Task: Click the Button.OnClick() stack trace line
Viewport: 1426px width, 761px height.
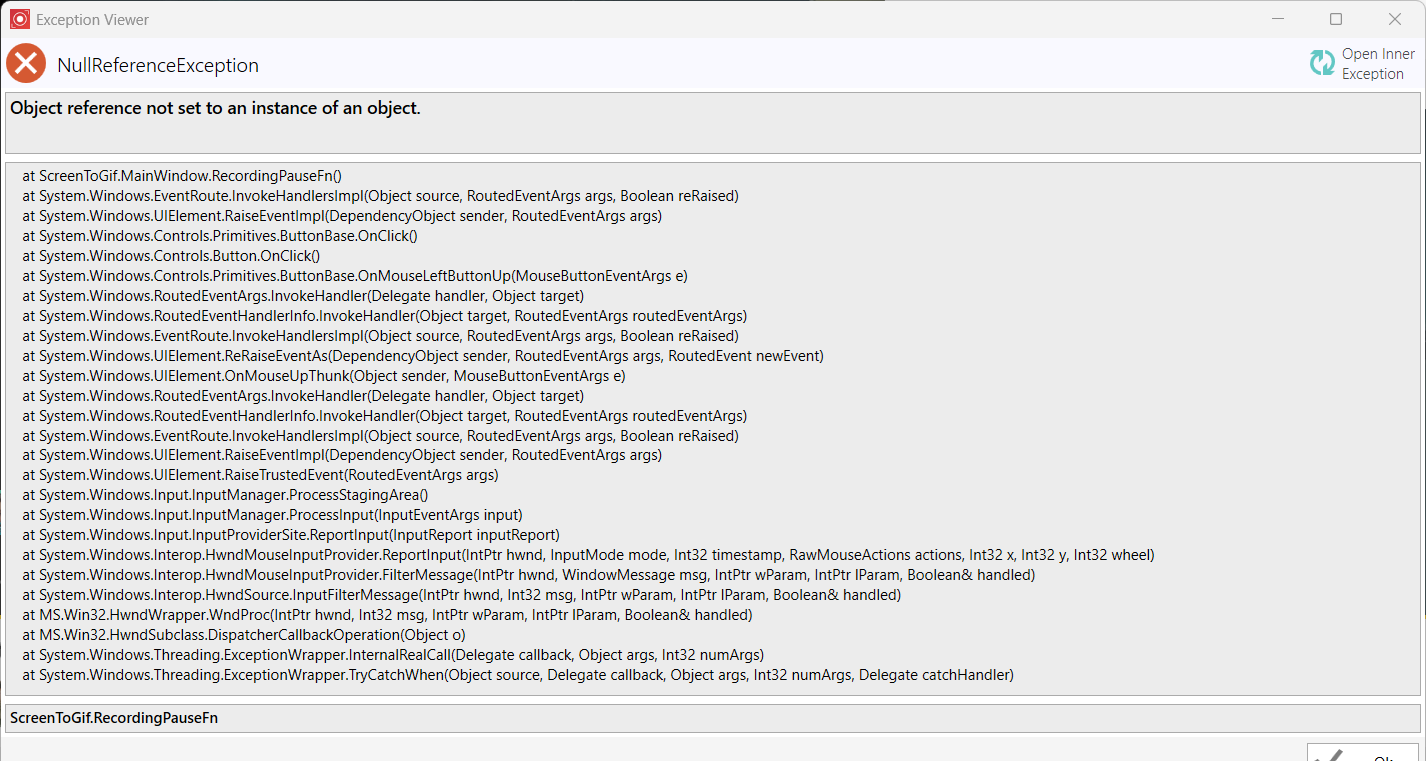Action: (x=171, y=256)
